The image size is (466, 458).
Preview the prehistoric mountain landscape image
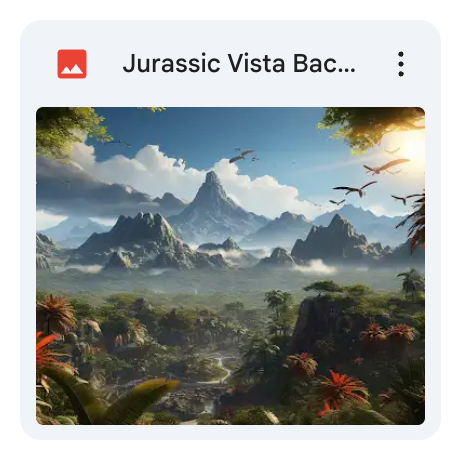click(x=230, y=266)
